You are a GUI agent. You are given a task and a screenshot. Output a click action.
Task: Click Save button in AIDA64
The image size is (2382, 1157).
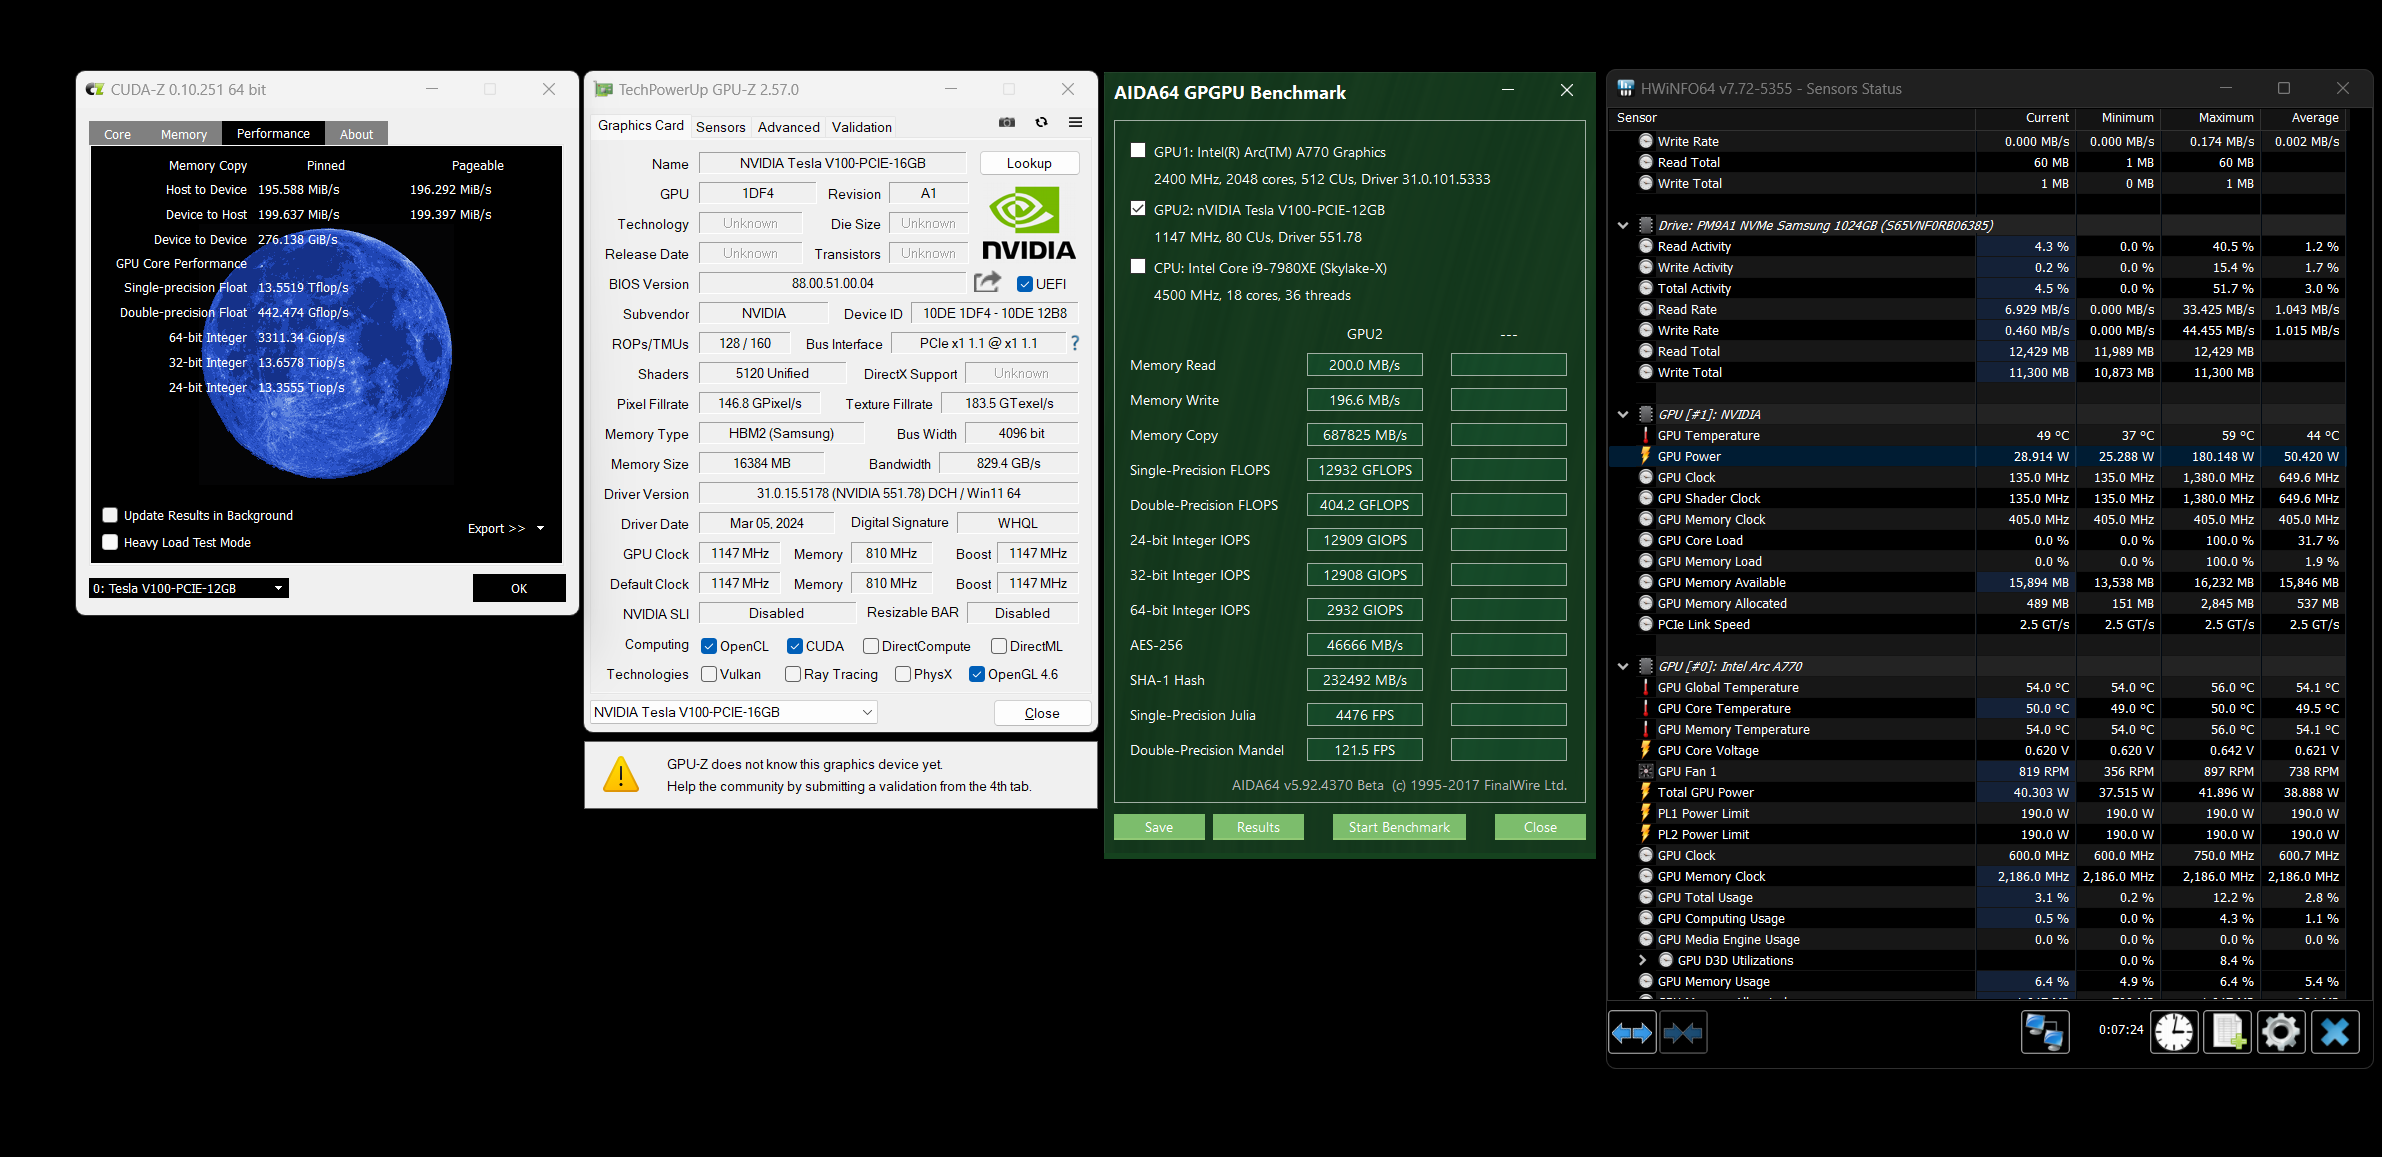(x=1159, y=827)
